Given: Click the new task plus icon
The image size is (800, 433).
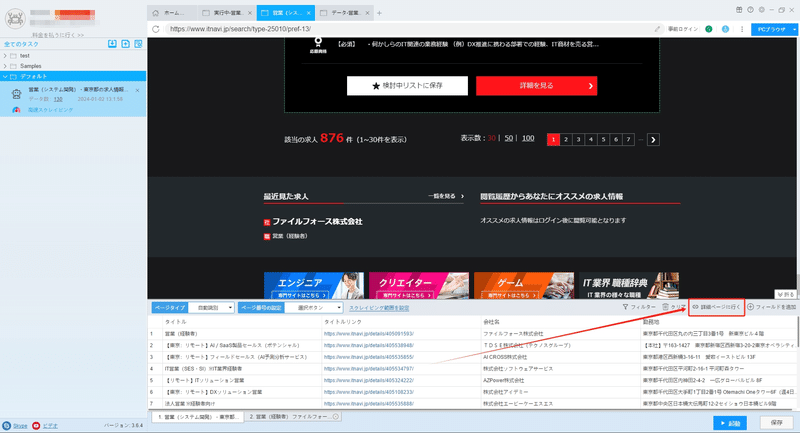Looking at the screenshot, I should click(x=125, y=44).
